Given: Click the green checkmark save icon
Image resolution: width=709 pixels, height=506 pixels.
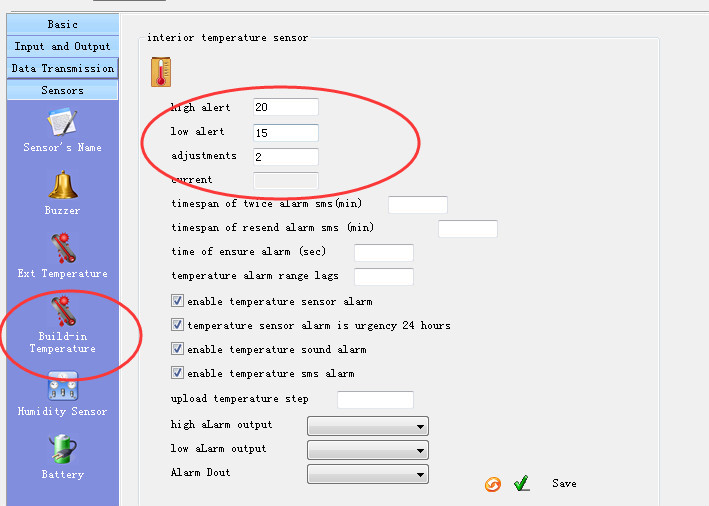Looking at the screenshot, I should 521,484.
